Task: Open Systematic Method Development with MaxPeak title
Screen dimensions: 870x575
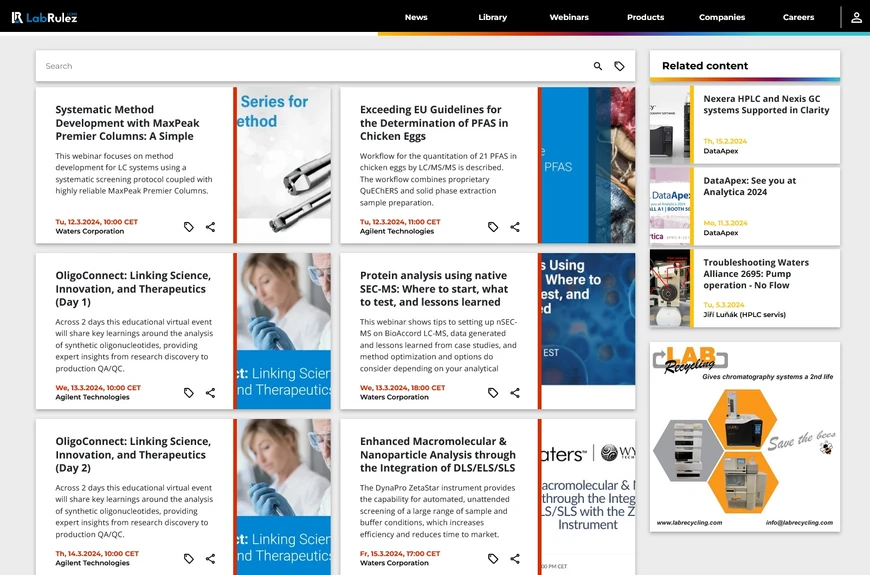Action: (x=128, y=123)
